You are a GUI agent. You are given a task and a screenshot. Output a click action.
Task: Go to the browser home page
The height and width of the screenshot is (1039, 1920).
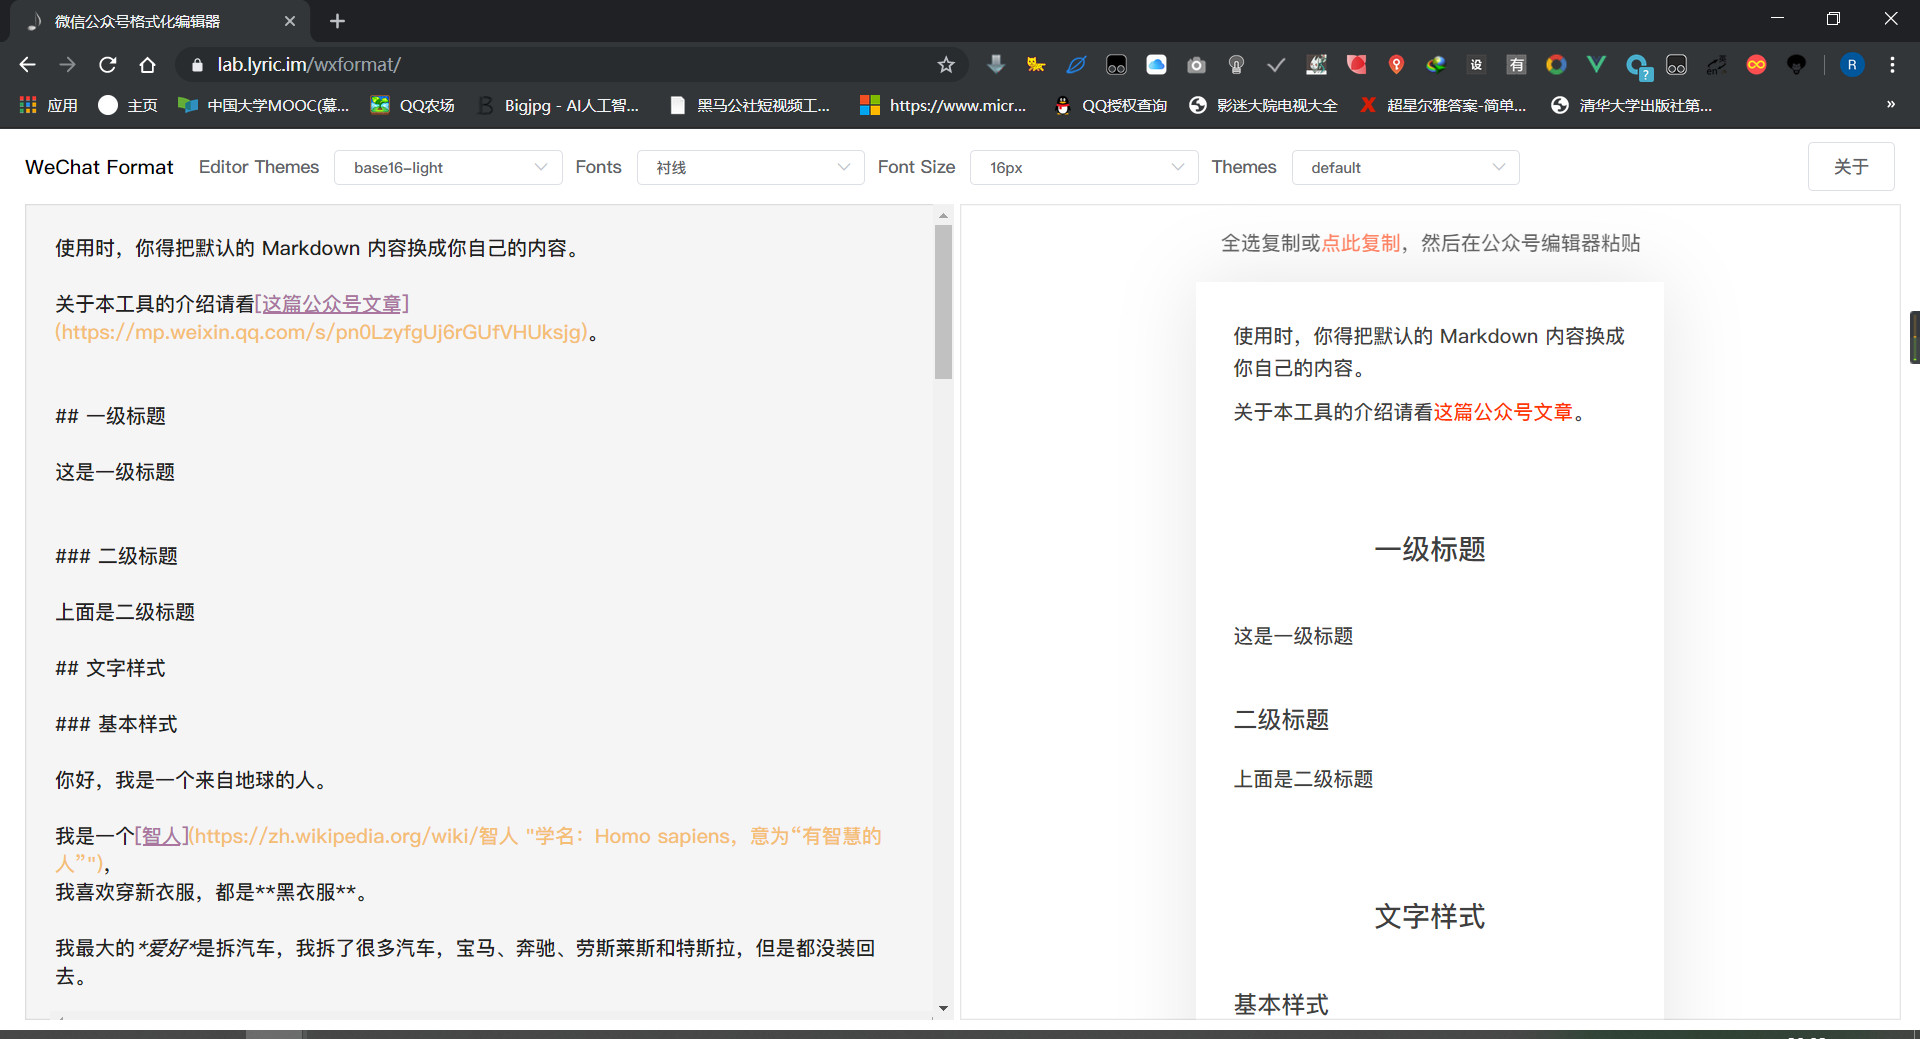point(147,65)
